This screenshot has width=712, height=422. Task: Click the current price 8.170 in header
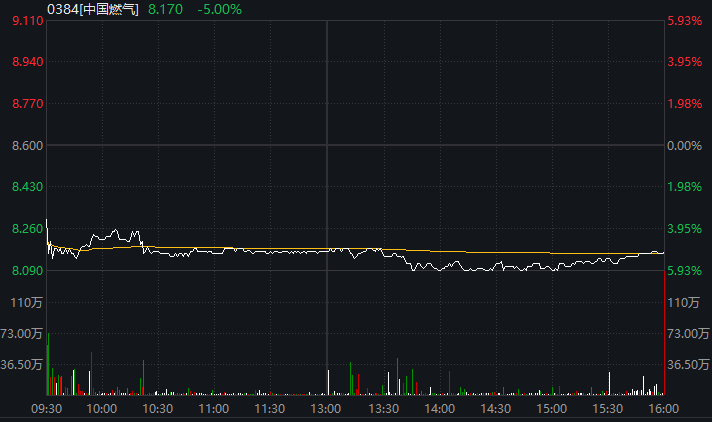(165, 9)
